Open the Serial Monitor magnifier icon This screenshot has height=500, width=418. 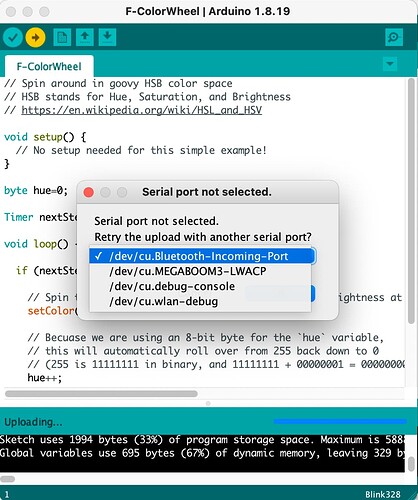coord(394,37)
